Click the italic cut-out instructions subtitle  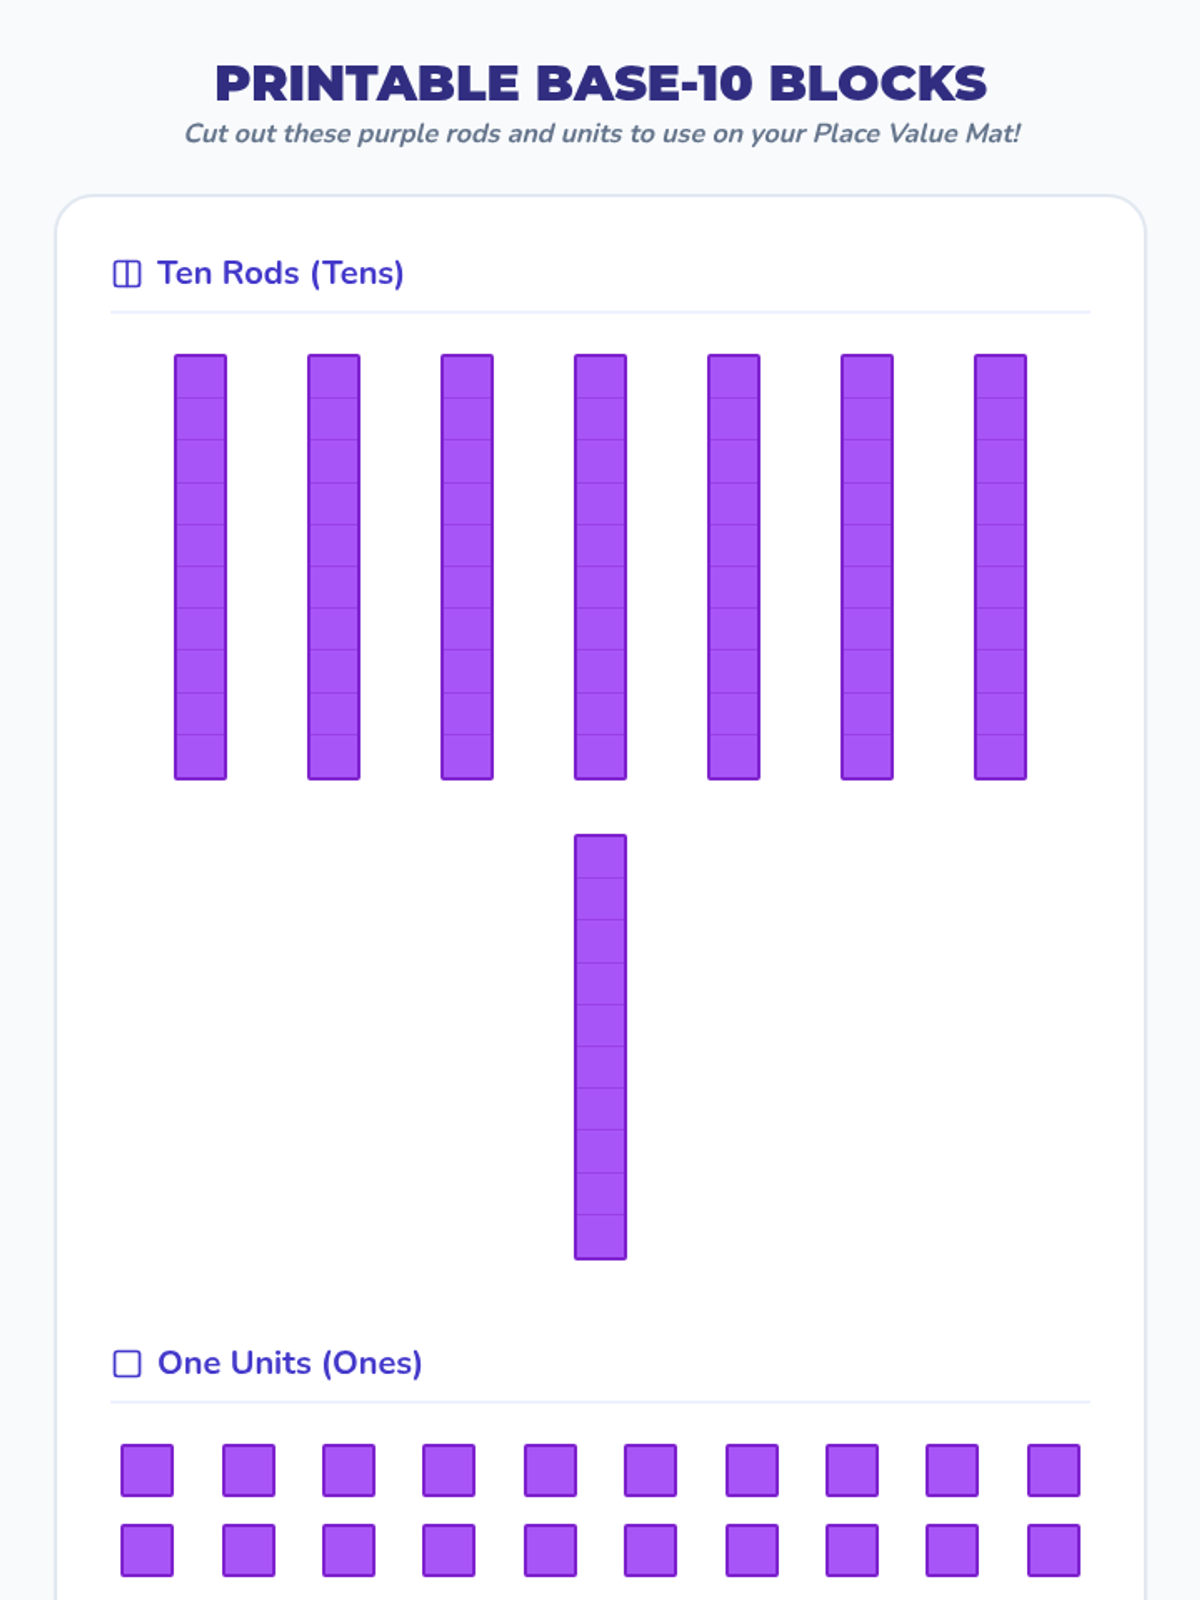tap(602, 134)
